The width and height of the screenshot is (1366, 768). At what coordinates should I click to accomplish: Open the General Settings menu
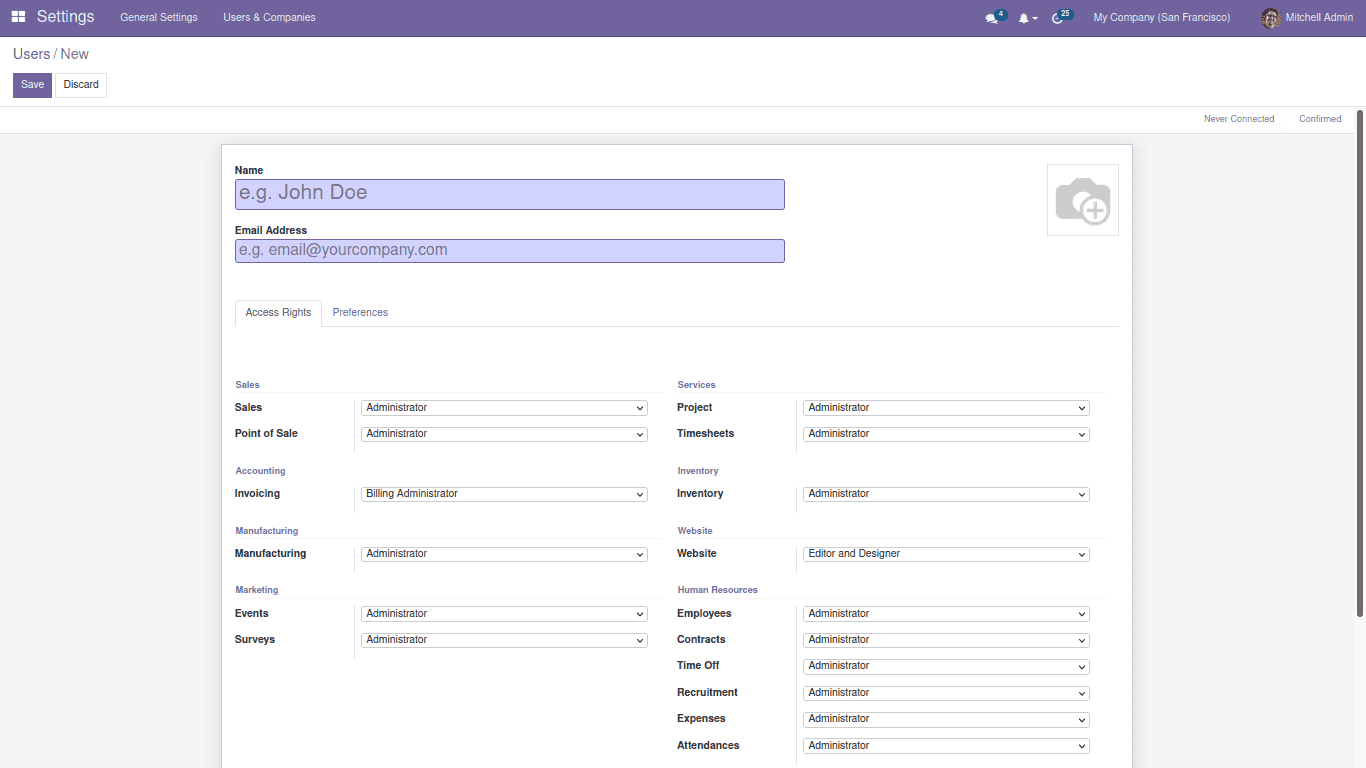pyautogui.click(x=159, y=17)
